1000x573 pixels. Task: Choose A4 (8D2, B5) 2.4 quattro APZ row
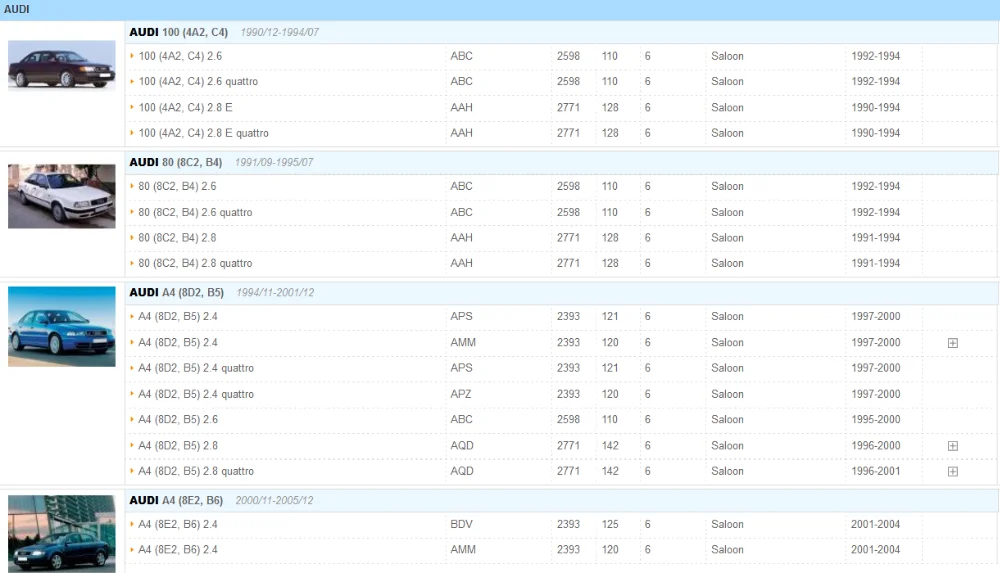[561, 394]
